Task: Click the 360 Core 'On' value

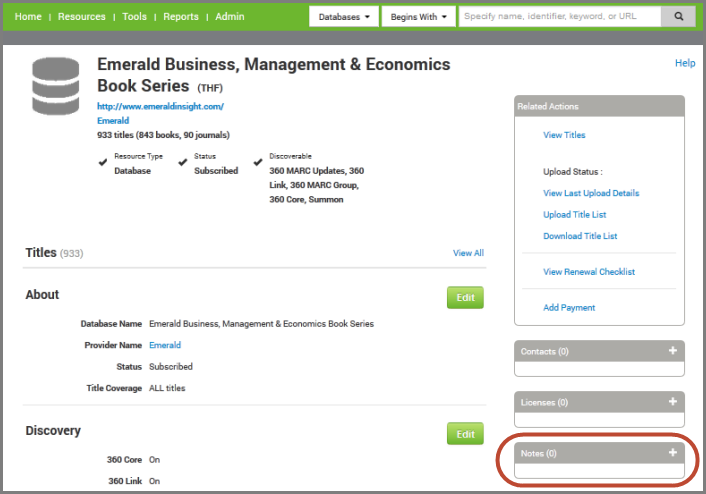Action: 154,460
